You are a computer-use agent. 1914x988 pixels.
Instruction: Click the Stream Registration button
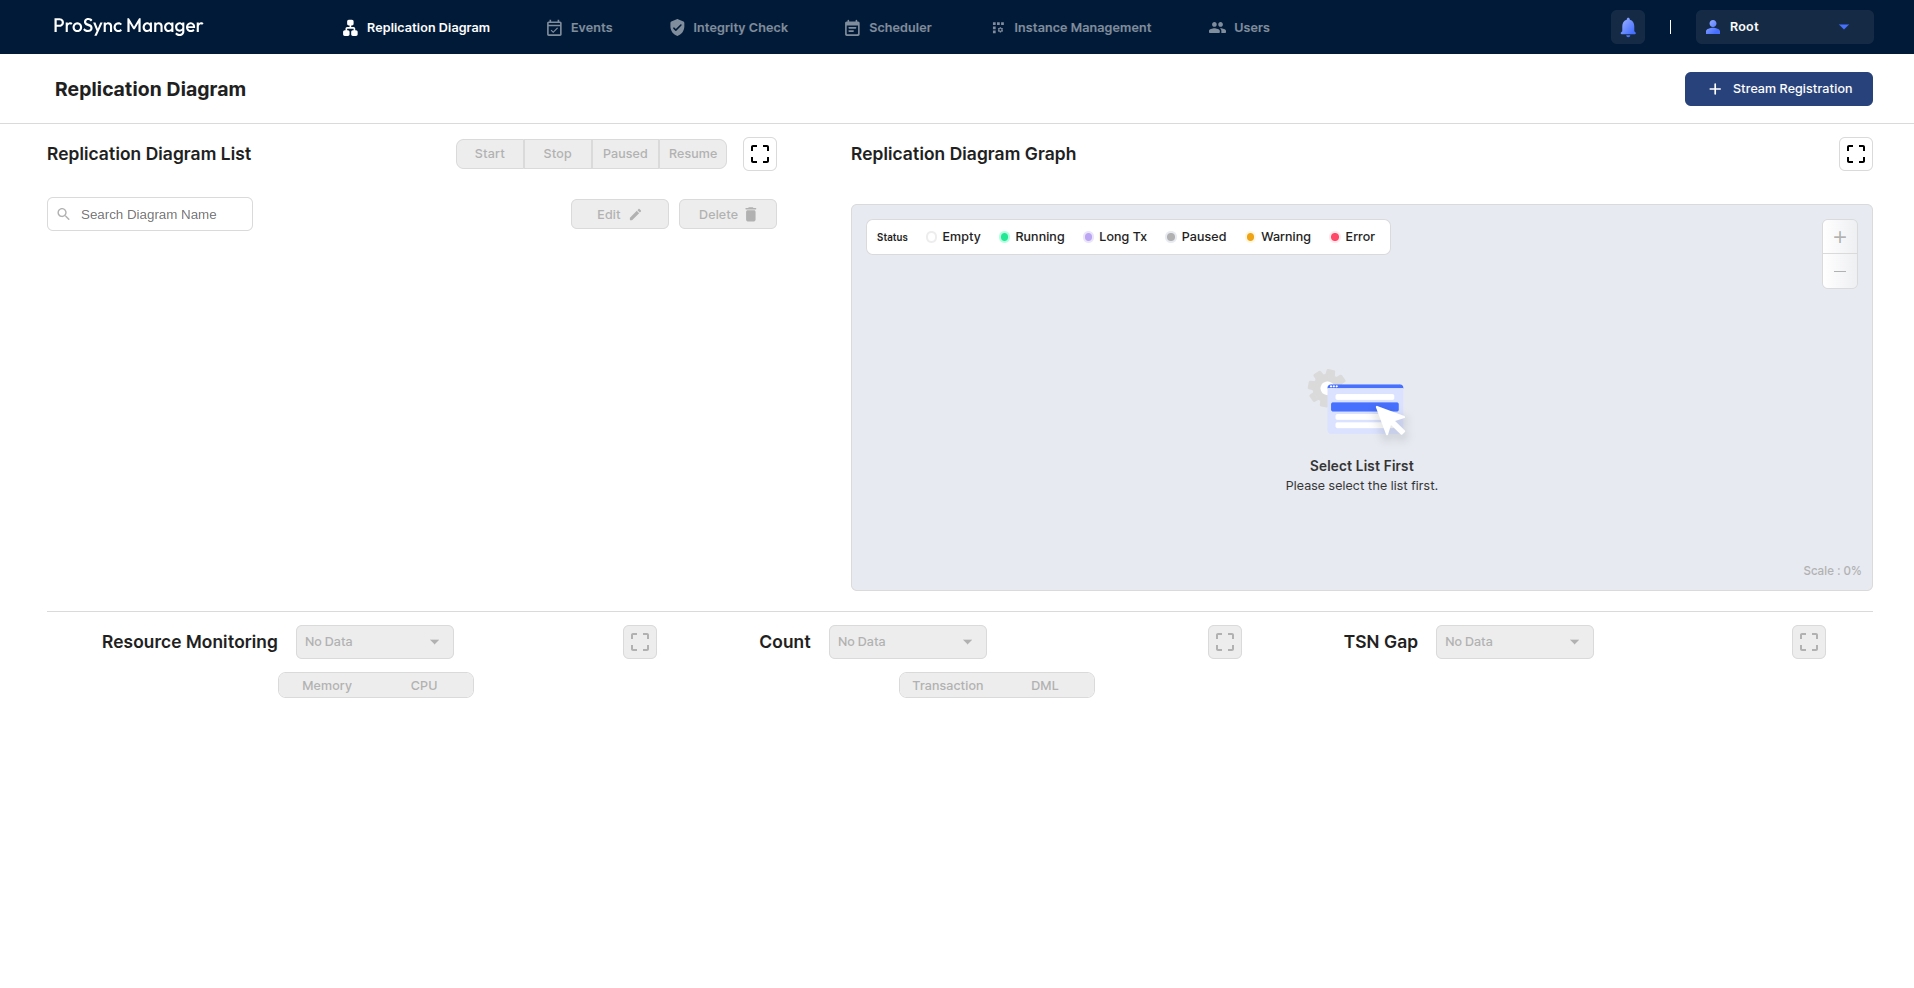[1778, 89]
